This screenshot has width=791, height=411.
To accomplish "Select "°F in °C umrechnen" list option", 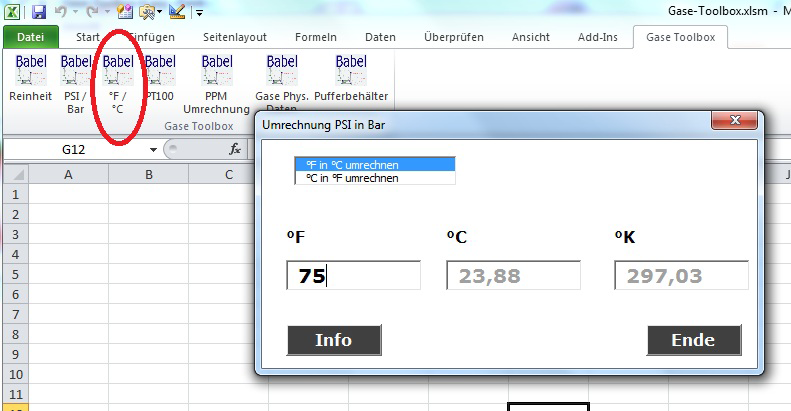I will click(x=374, y=164).
